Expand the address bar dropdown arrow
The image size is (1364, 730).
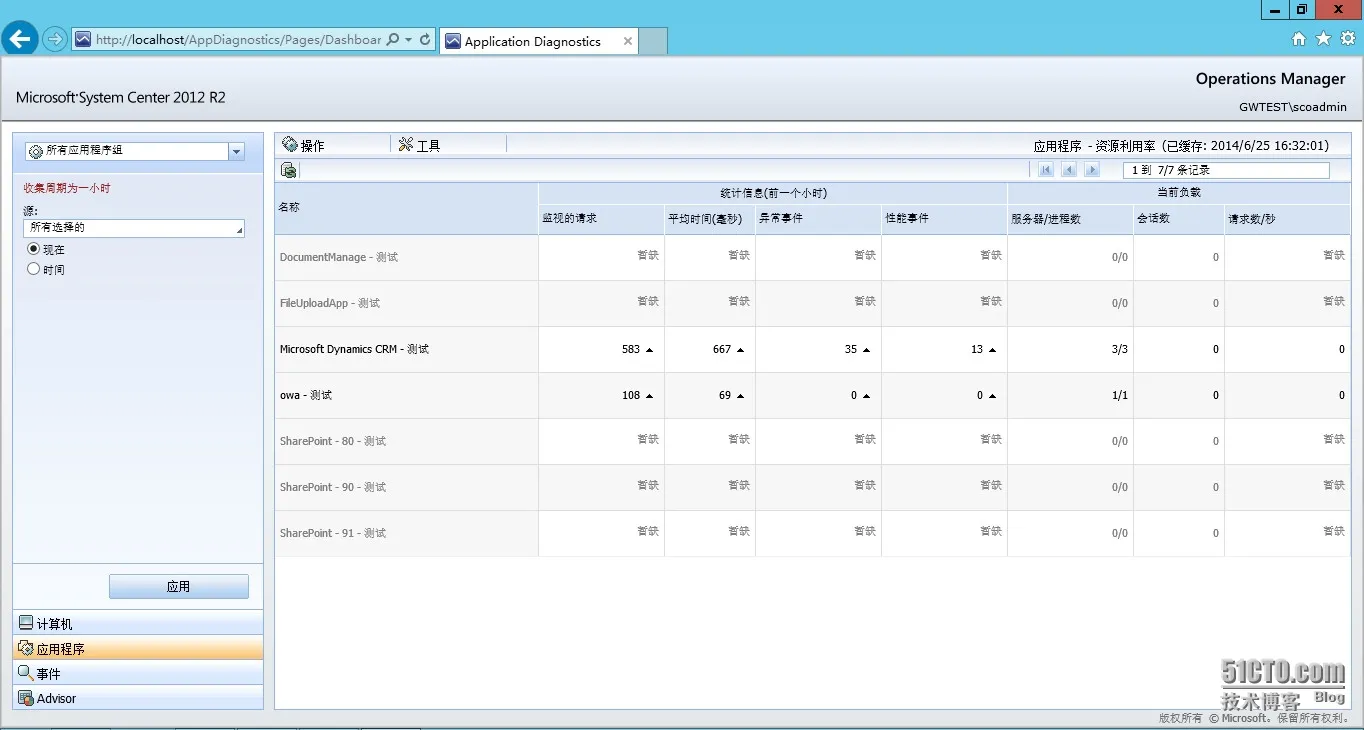click(409, 40)
